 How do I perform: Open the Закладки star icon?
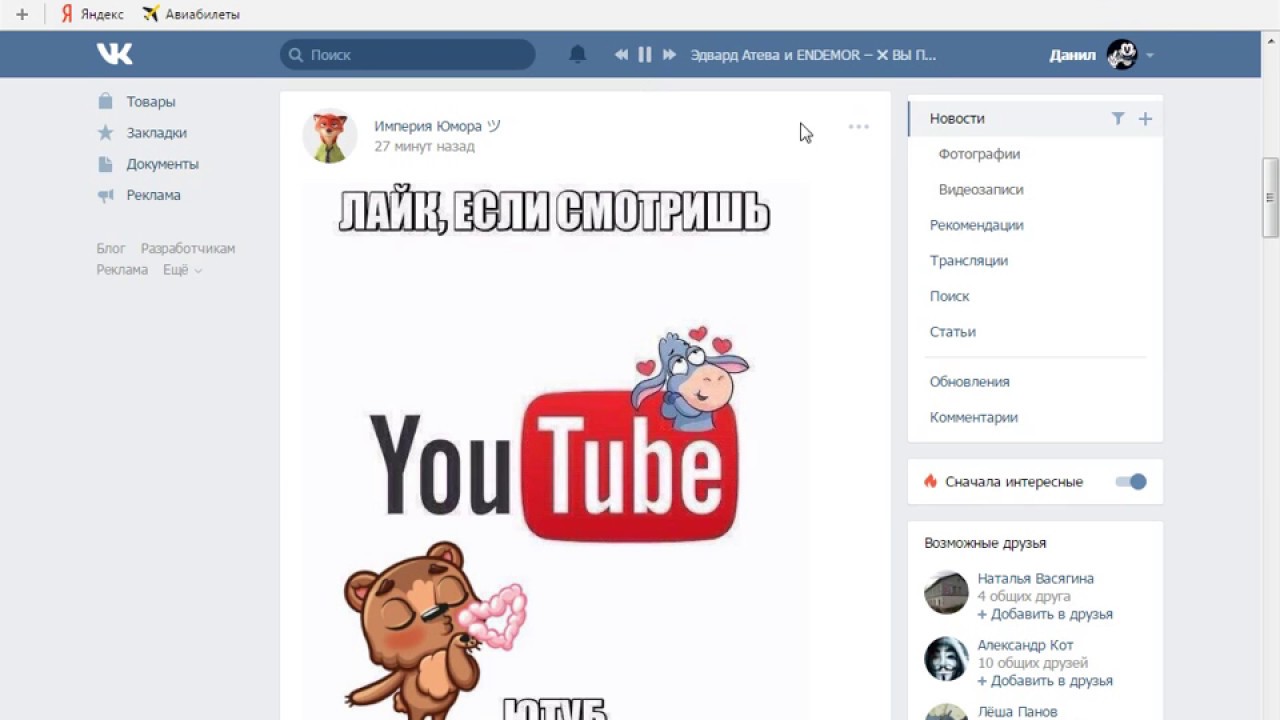[x=105, y=132]
